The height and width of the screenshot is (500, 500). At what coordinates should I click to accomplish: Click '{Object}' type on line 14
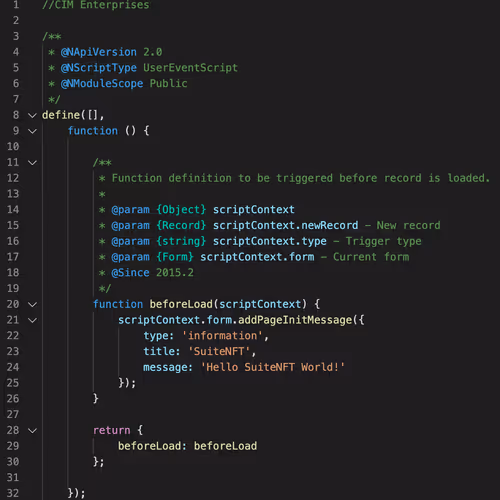pos(181,210)
